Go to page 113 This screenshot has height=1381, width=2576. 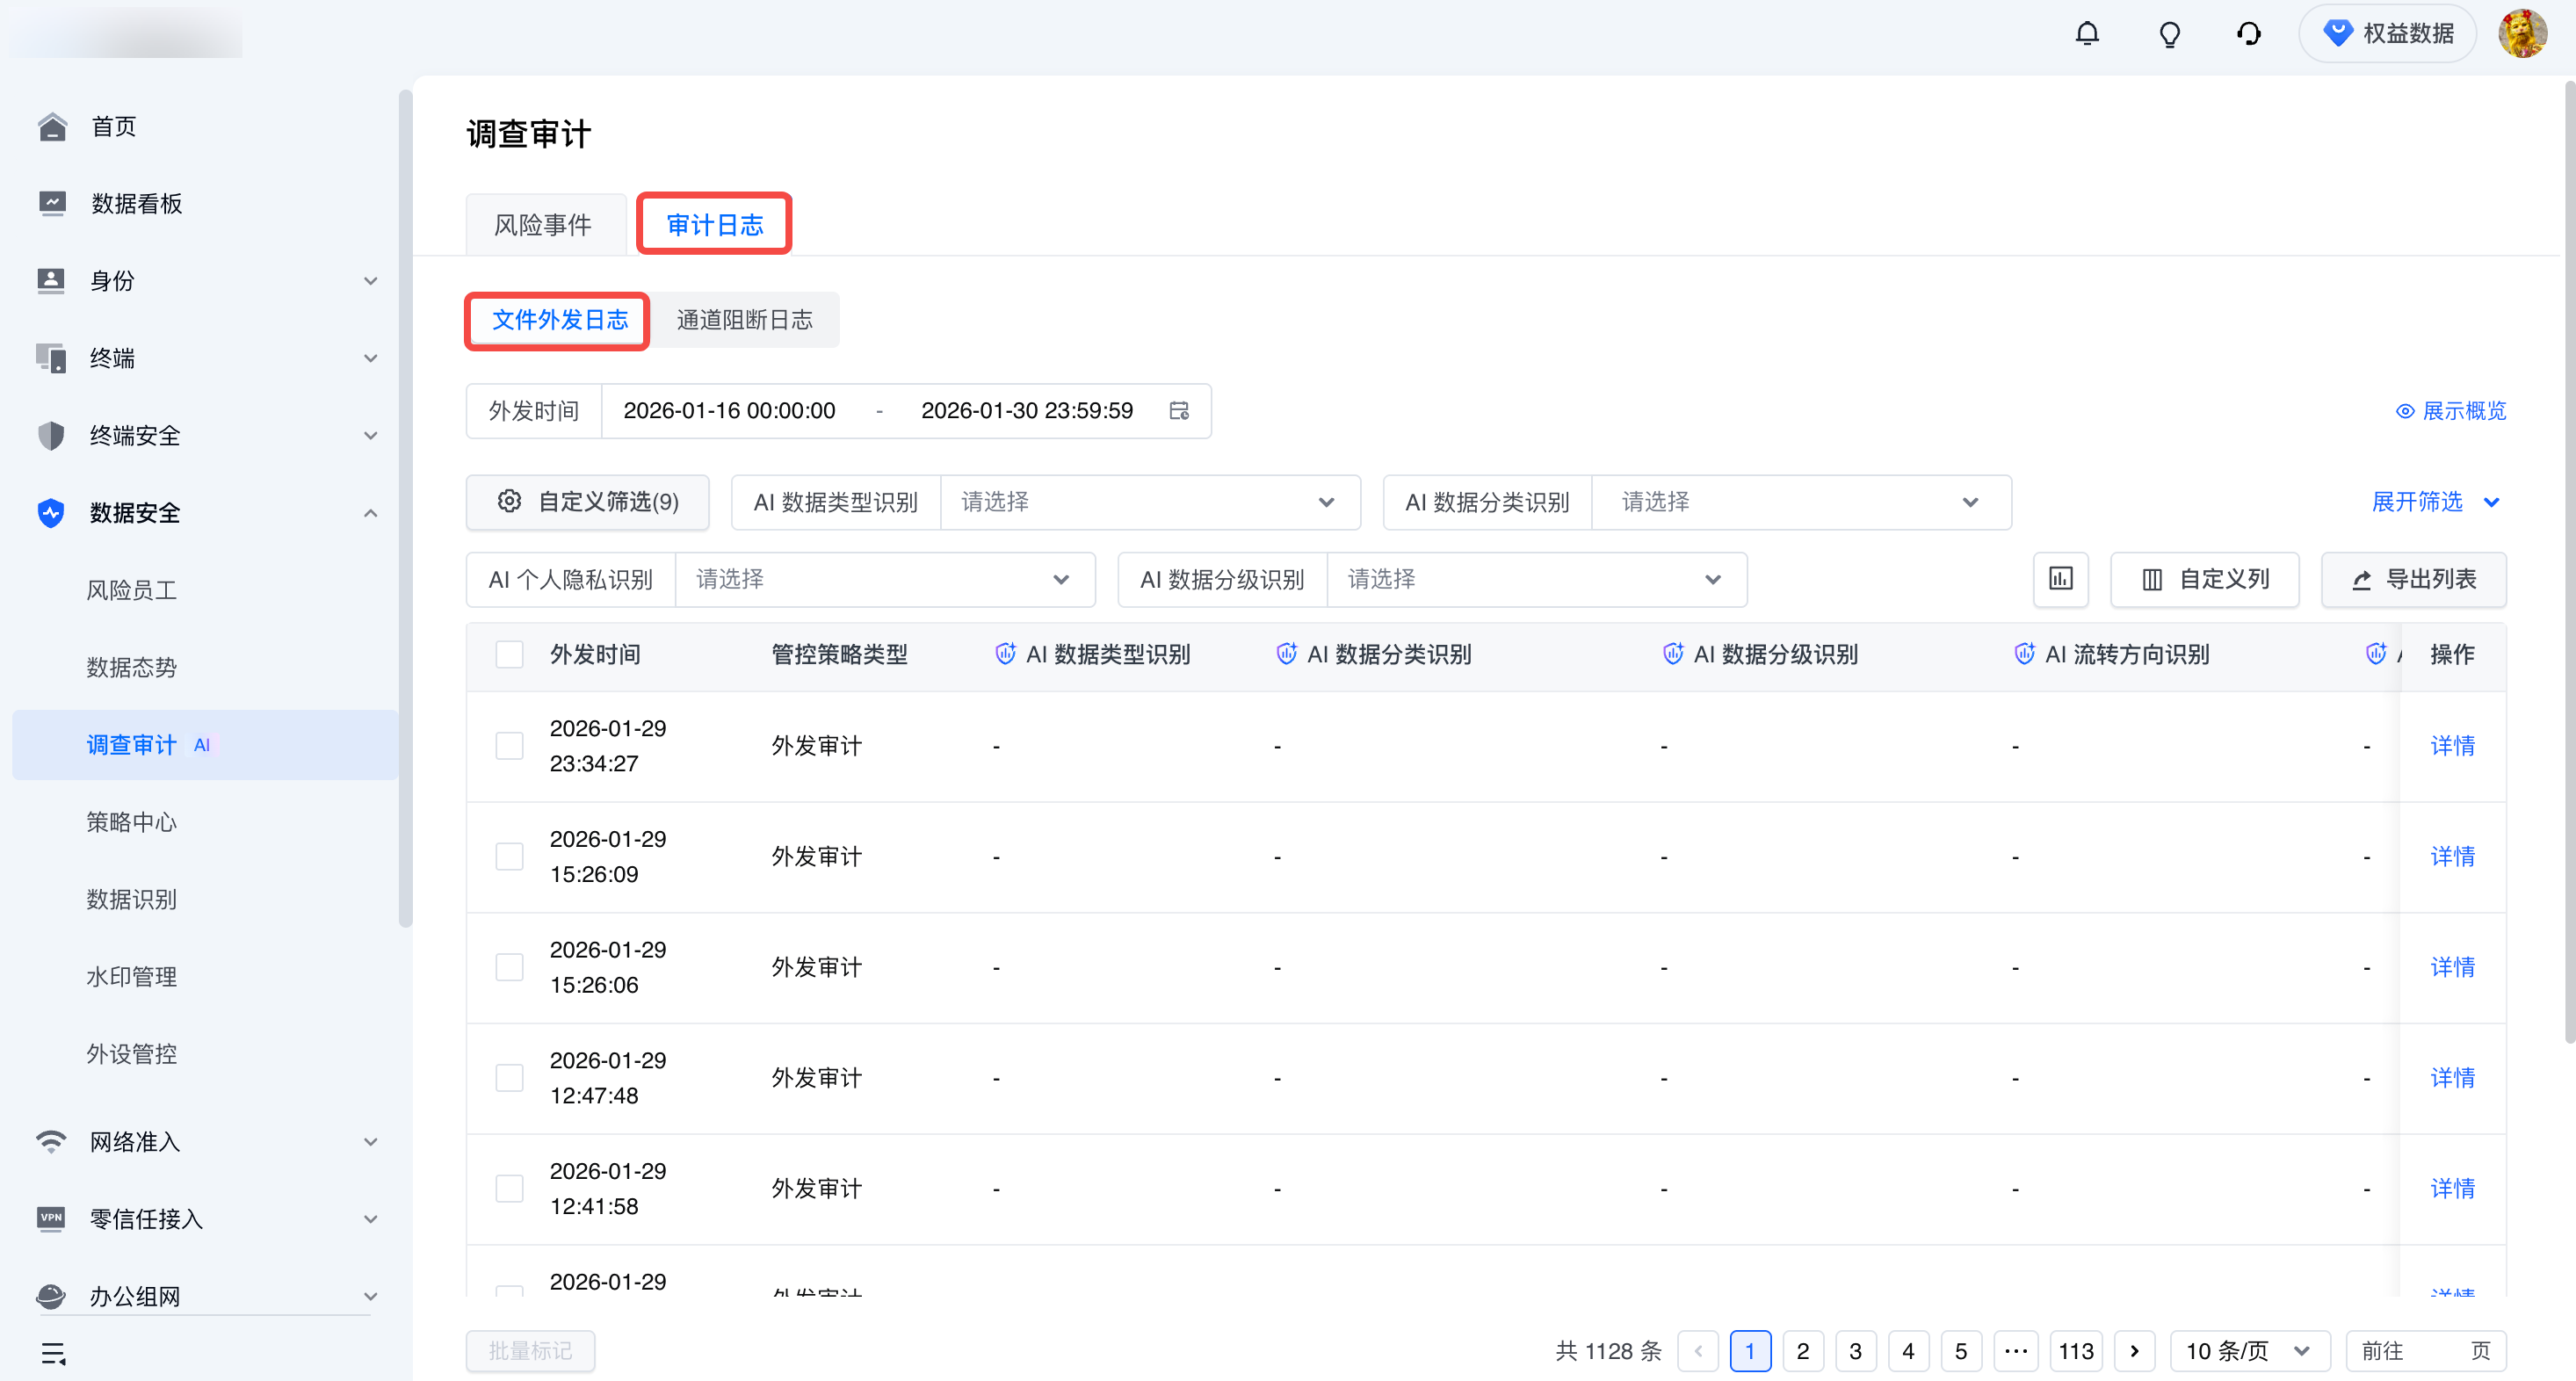(x=2076, y=1351)
